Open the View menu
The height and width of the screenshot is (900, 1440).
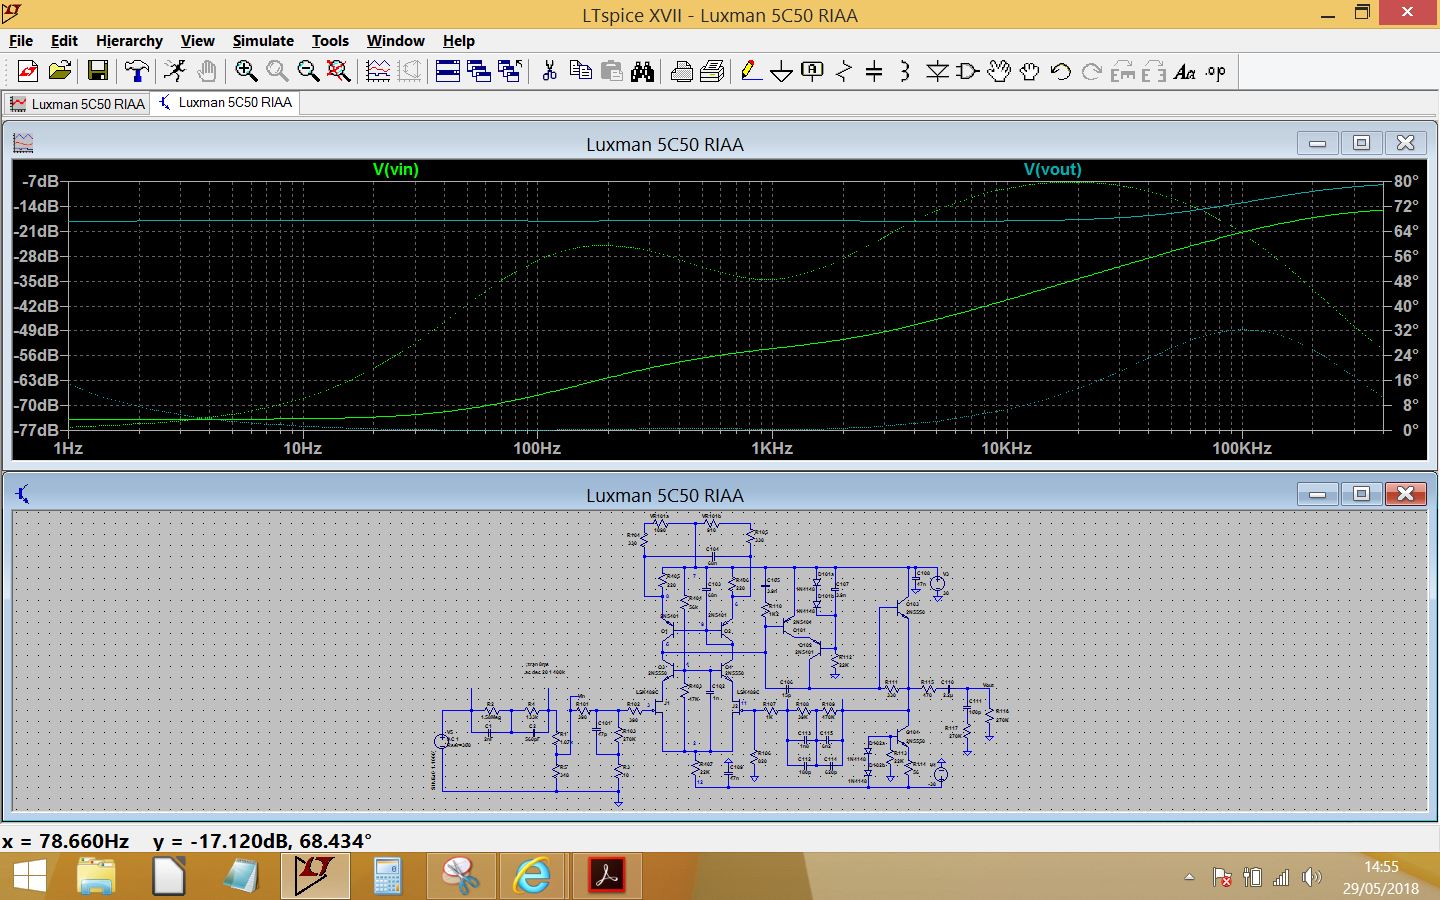point(197,41)
